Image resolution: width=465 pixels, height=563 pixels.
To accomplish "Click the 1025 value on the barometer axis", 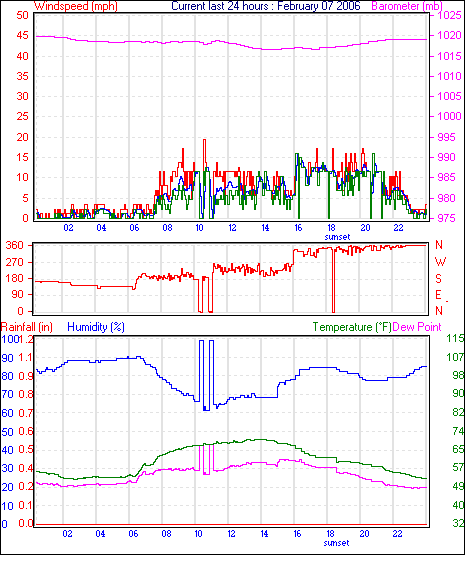I will coord(449,15).
